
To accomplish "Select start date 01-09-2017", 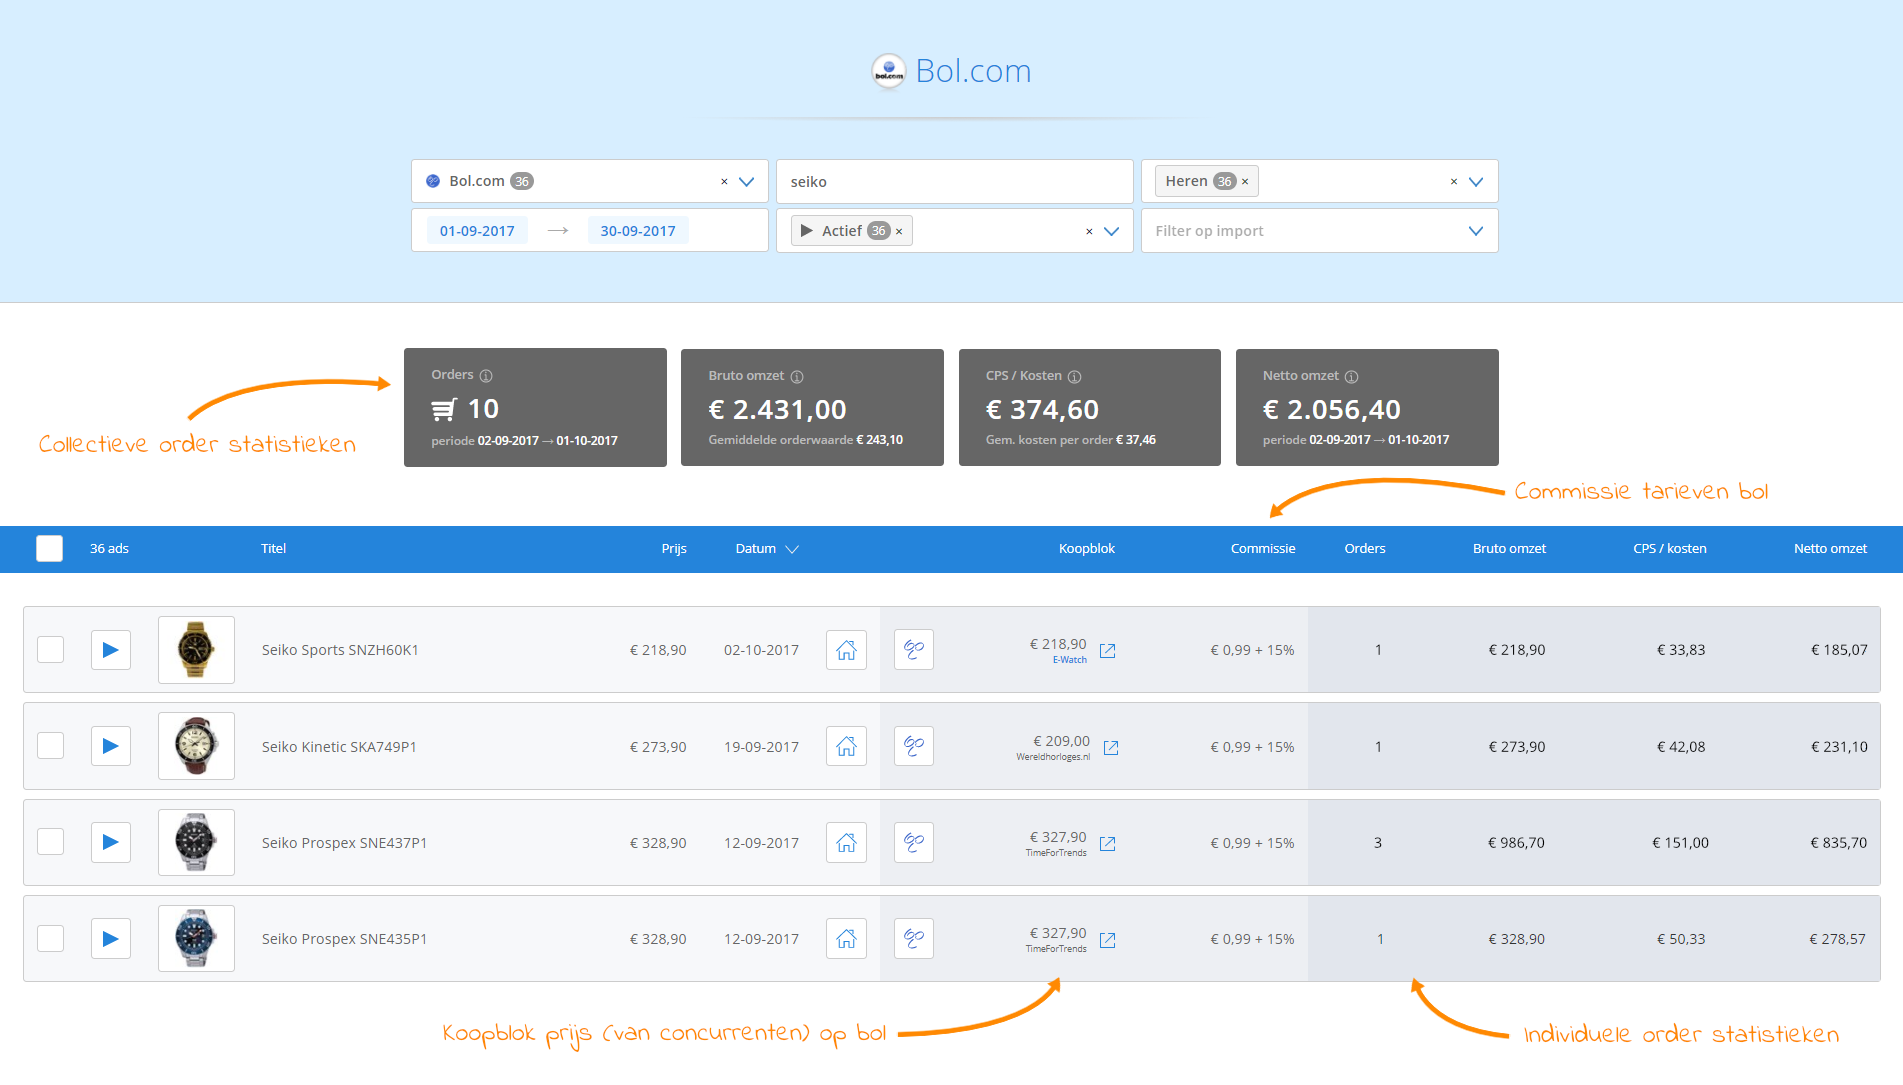I will click(477, 231).
